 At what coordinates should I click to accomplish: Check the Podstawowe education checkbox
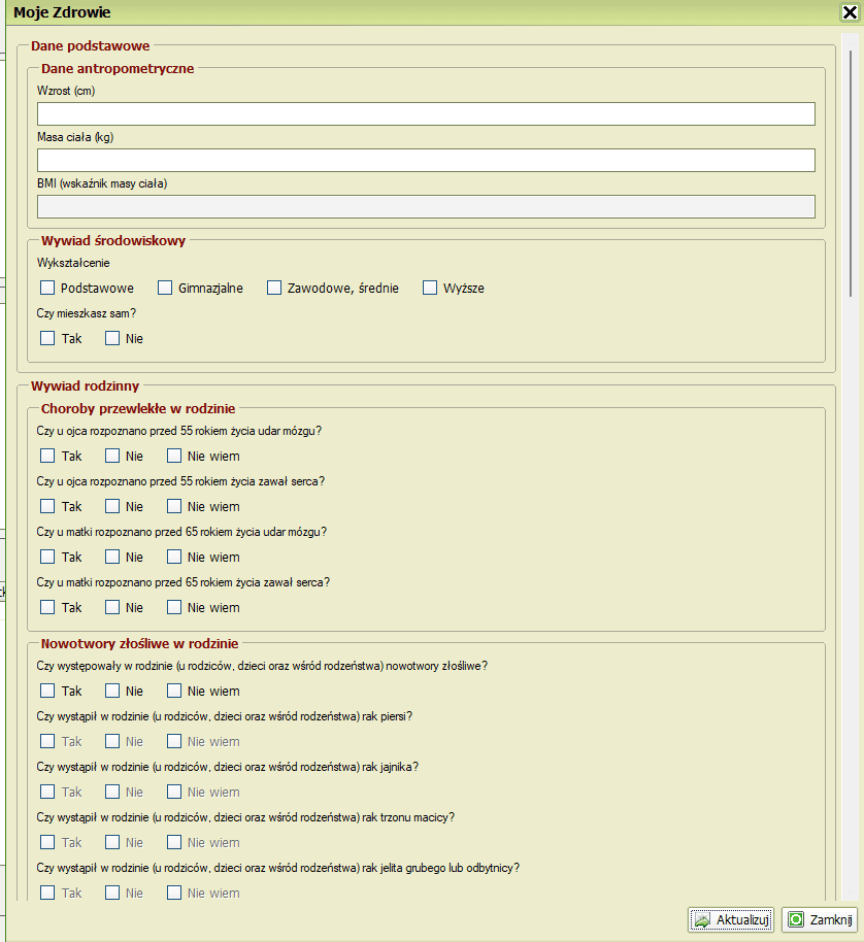[x=48, y=288]
